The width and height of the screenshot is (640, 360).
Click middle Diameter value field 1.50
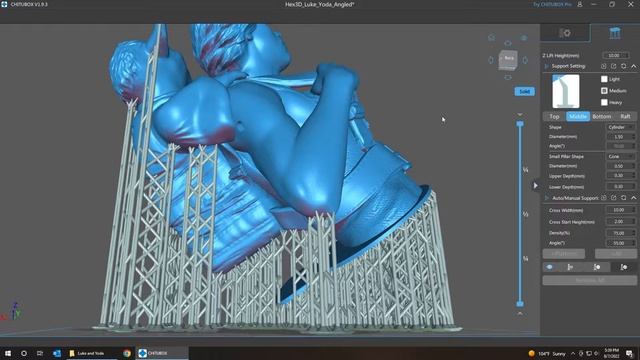620,137
